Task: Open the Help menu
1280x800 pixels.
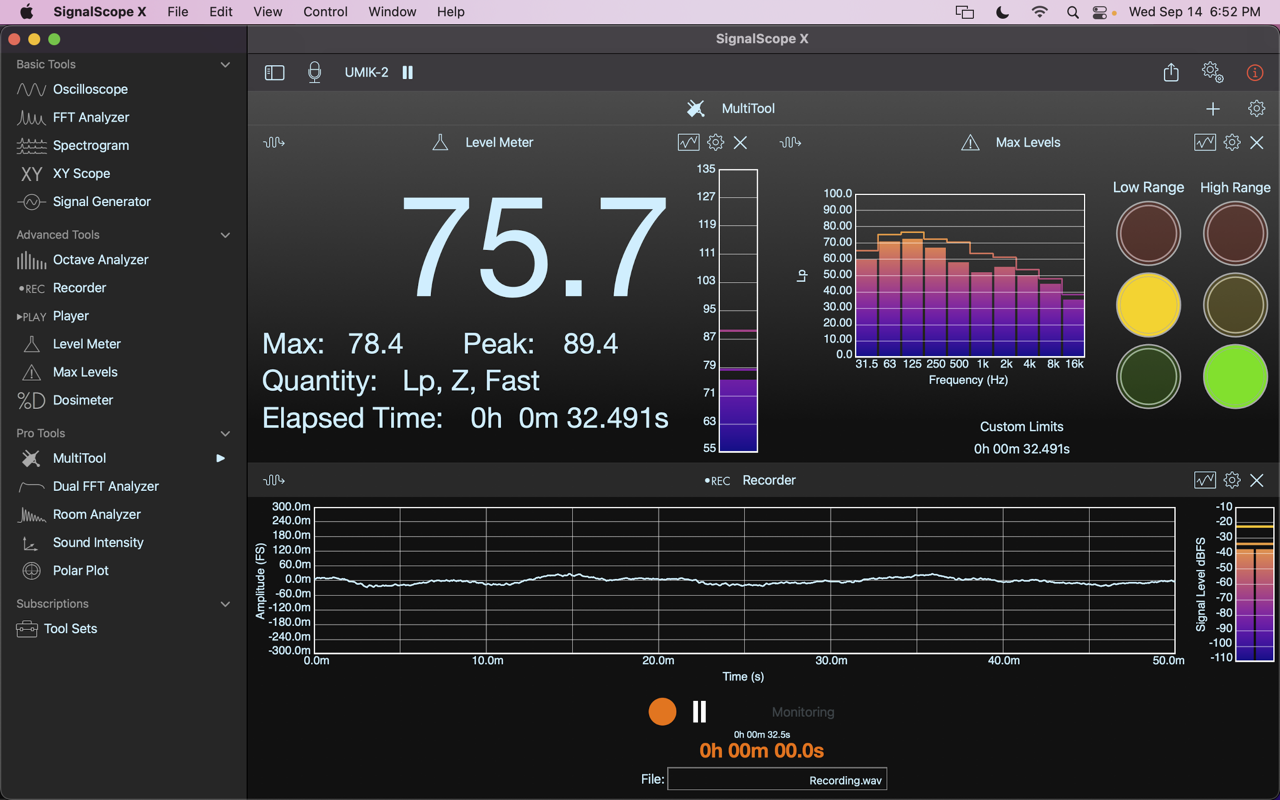Action: point(450,12)
